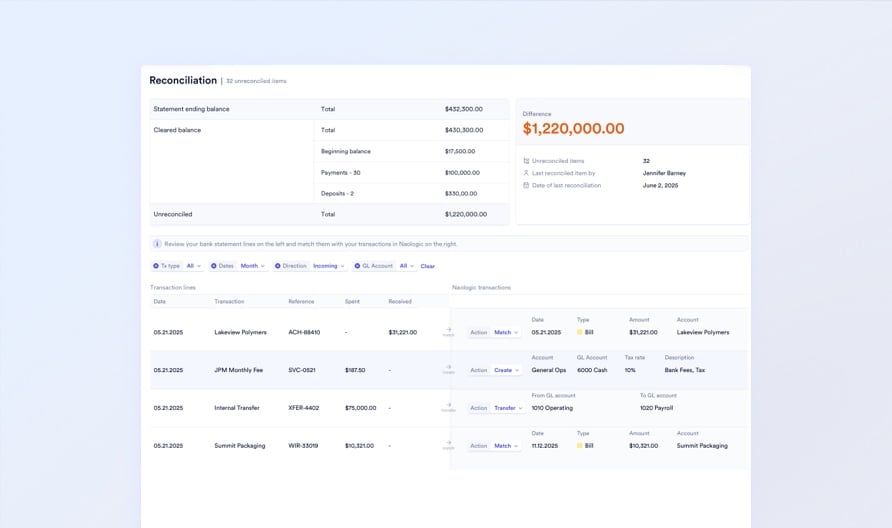Click the Reference column header
The width and height of the screenshot is (892, 528).
point(301,302)
